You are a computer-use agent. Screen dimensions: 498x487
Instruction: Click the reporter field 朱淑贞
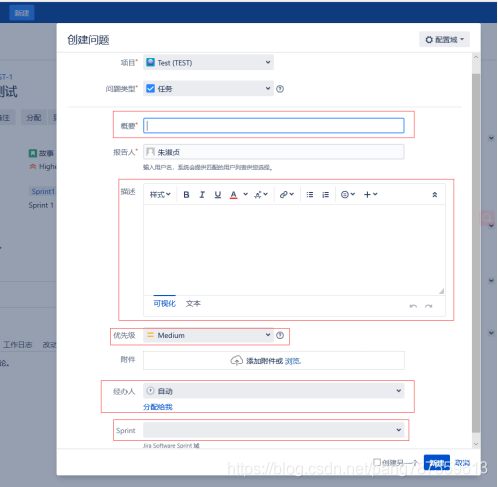[x=274, y=152]
